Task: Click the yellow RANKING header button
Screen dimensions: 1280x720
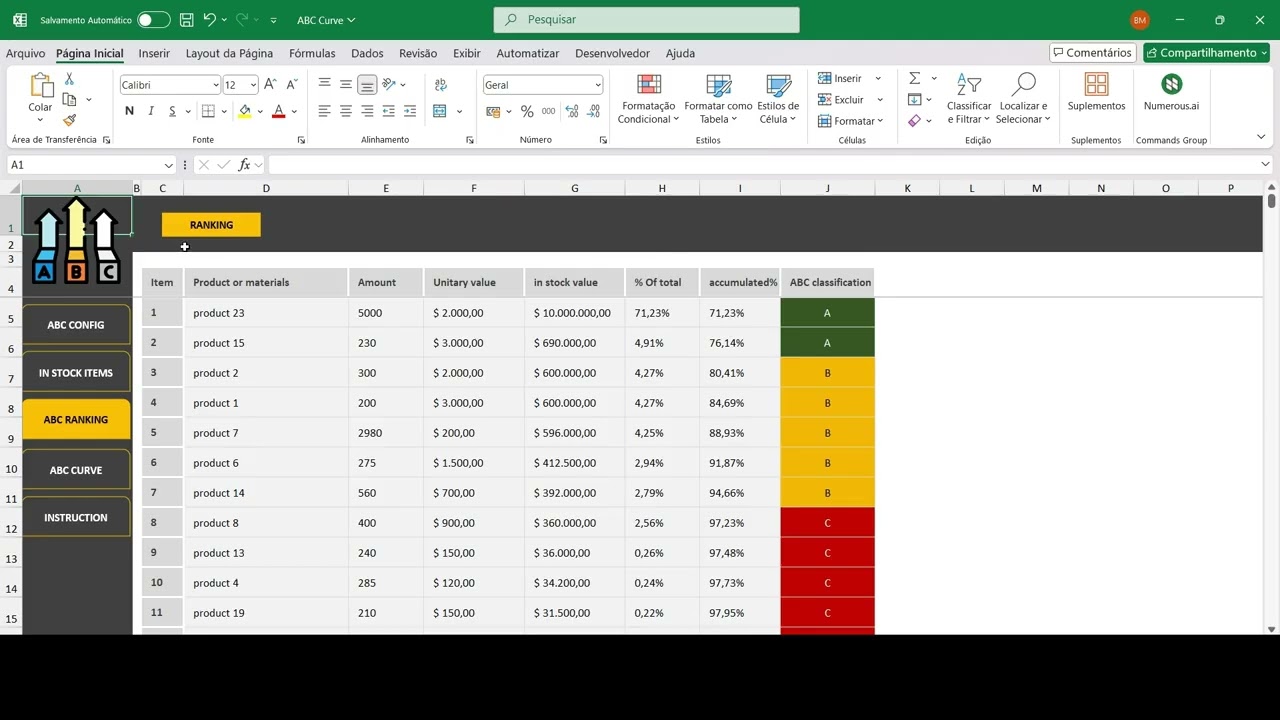Action: click(x=211, y=225)
